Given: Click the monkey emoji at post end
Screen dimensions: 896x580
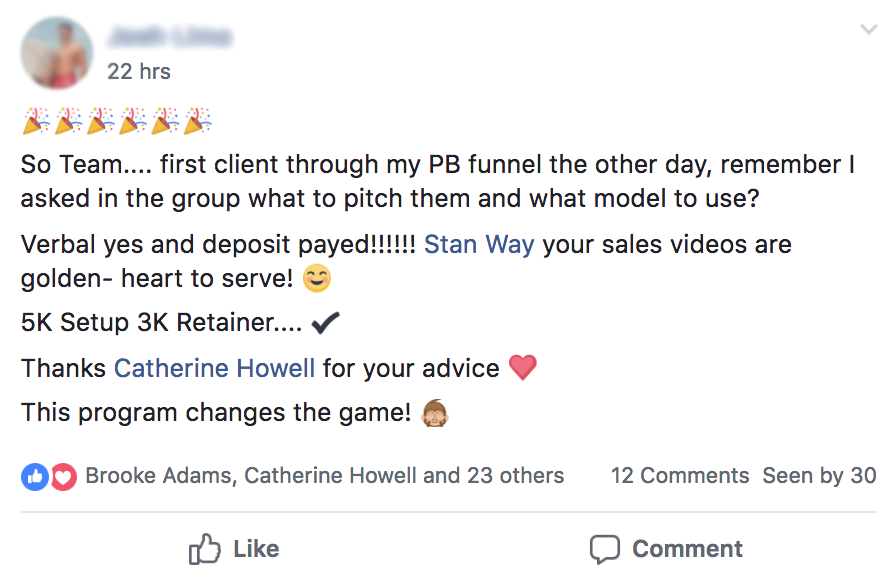Looking at the screenshot, I should (x=435, y=412).
